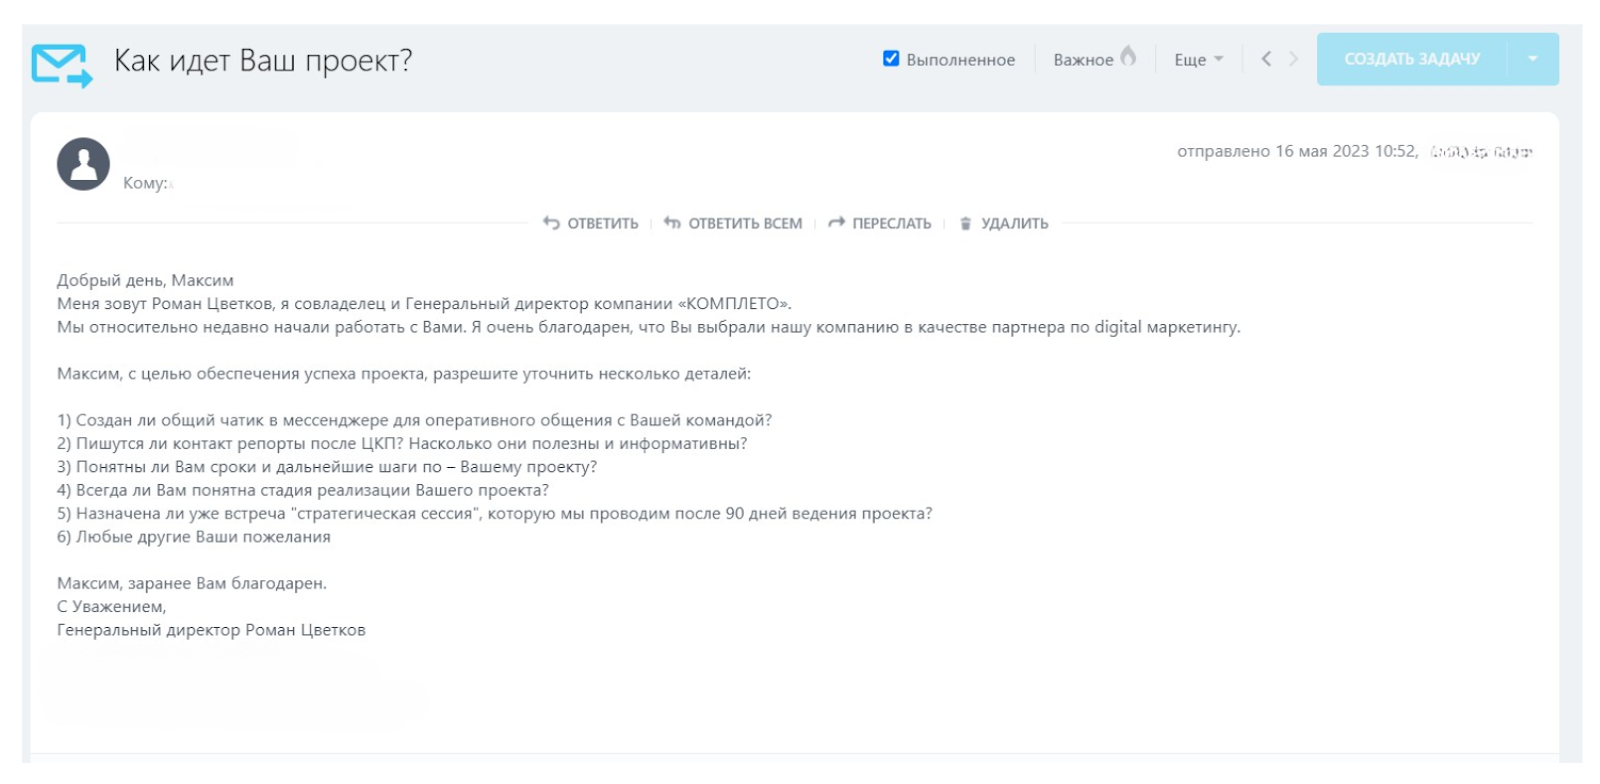Click the "Кому:" recipient label
This screenshot has width=1600, height=784.
145,183
